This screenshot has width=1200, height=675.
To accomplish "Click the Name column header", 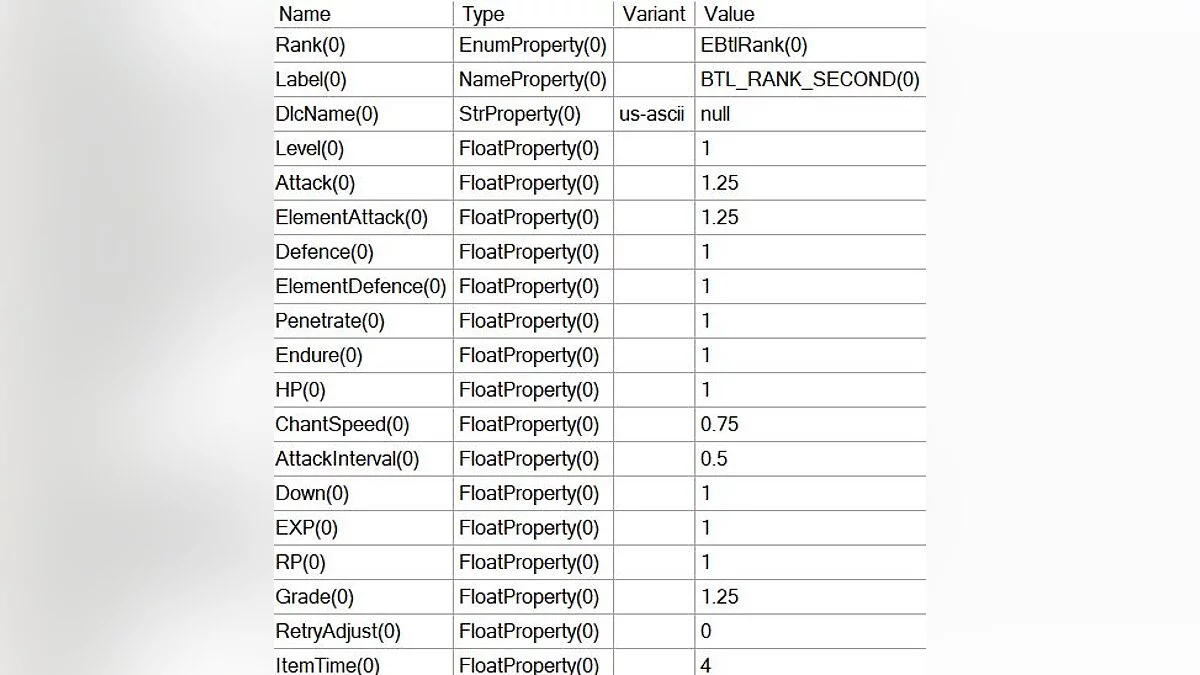I will pyautogui.click(x=304, y=14).
